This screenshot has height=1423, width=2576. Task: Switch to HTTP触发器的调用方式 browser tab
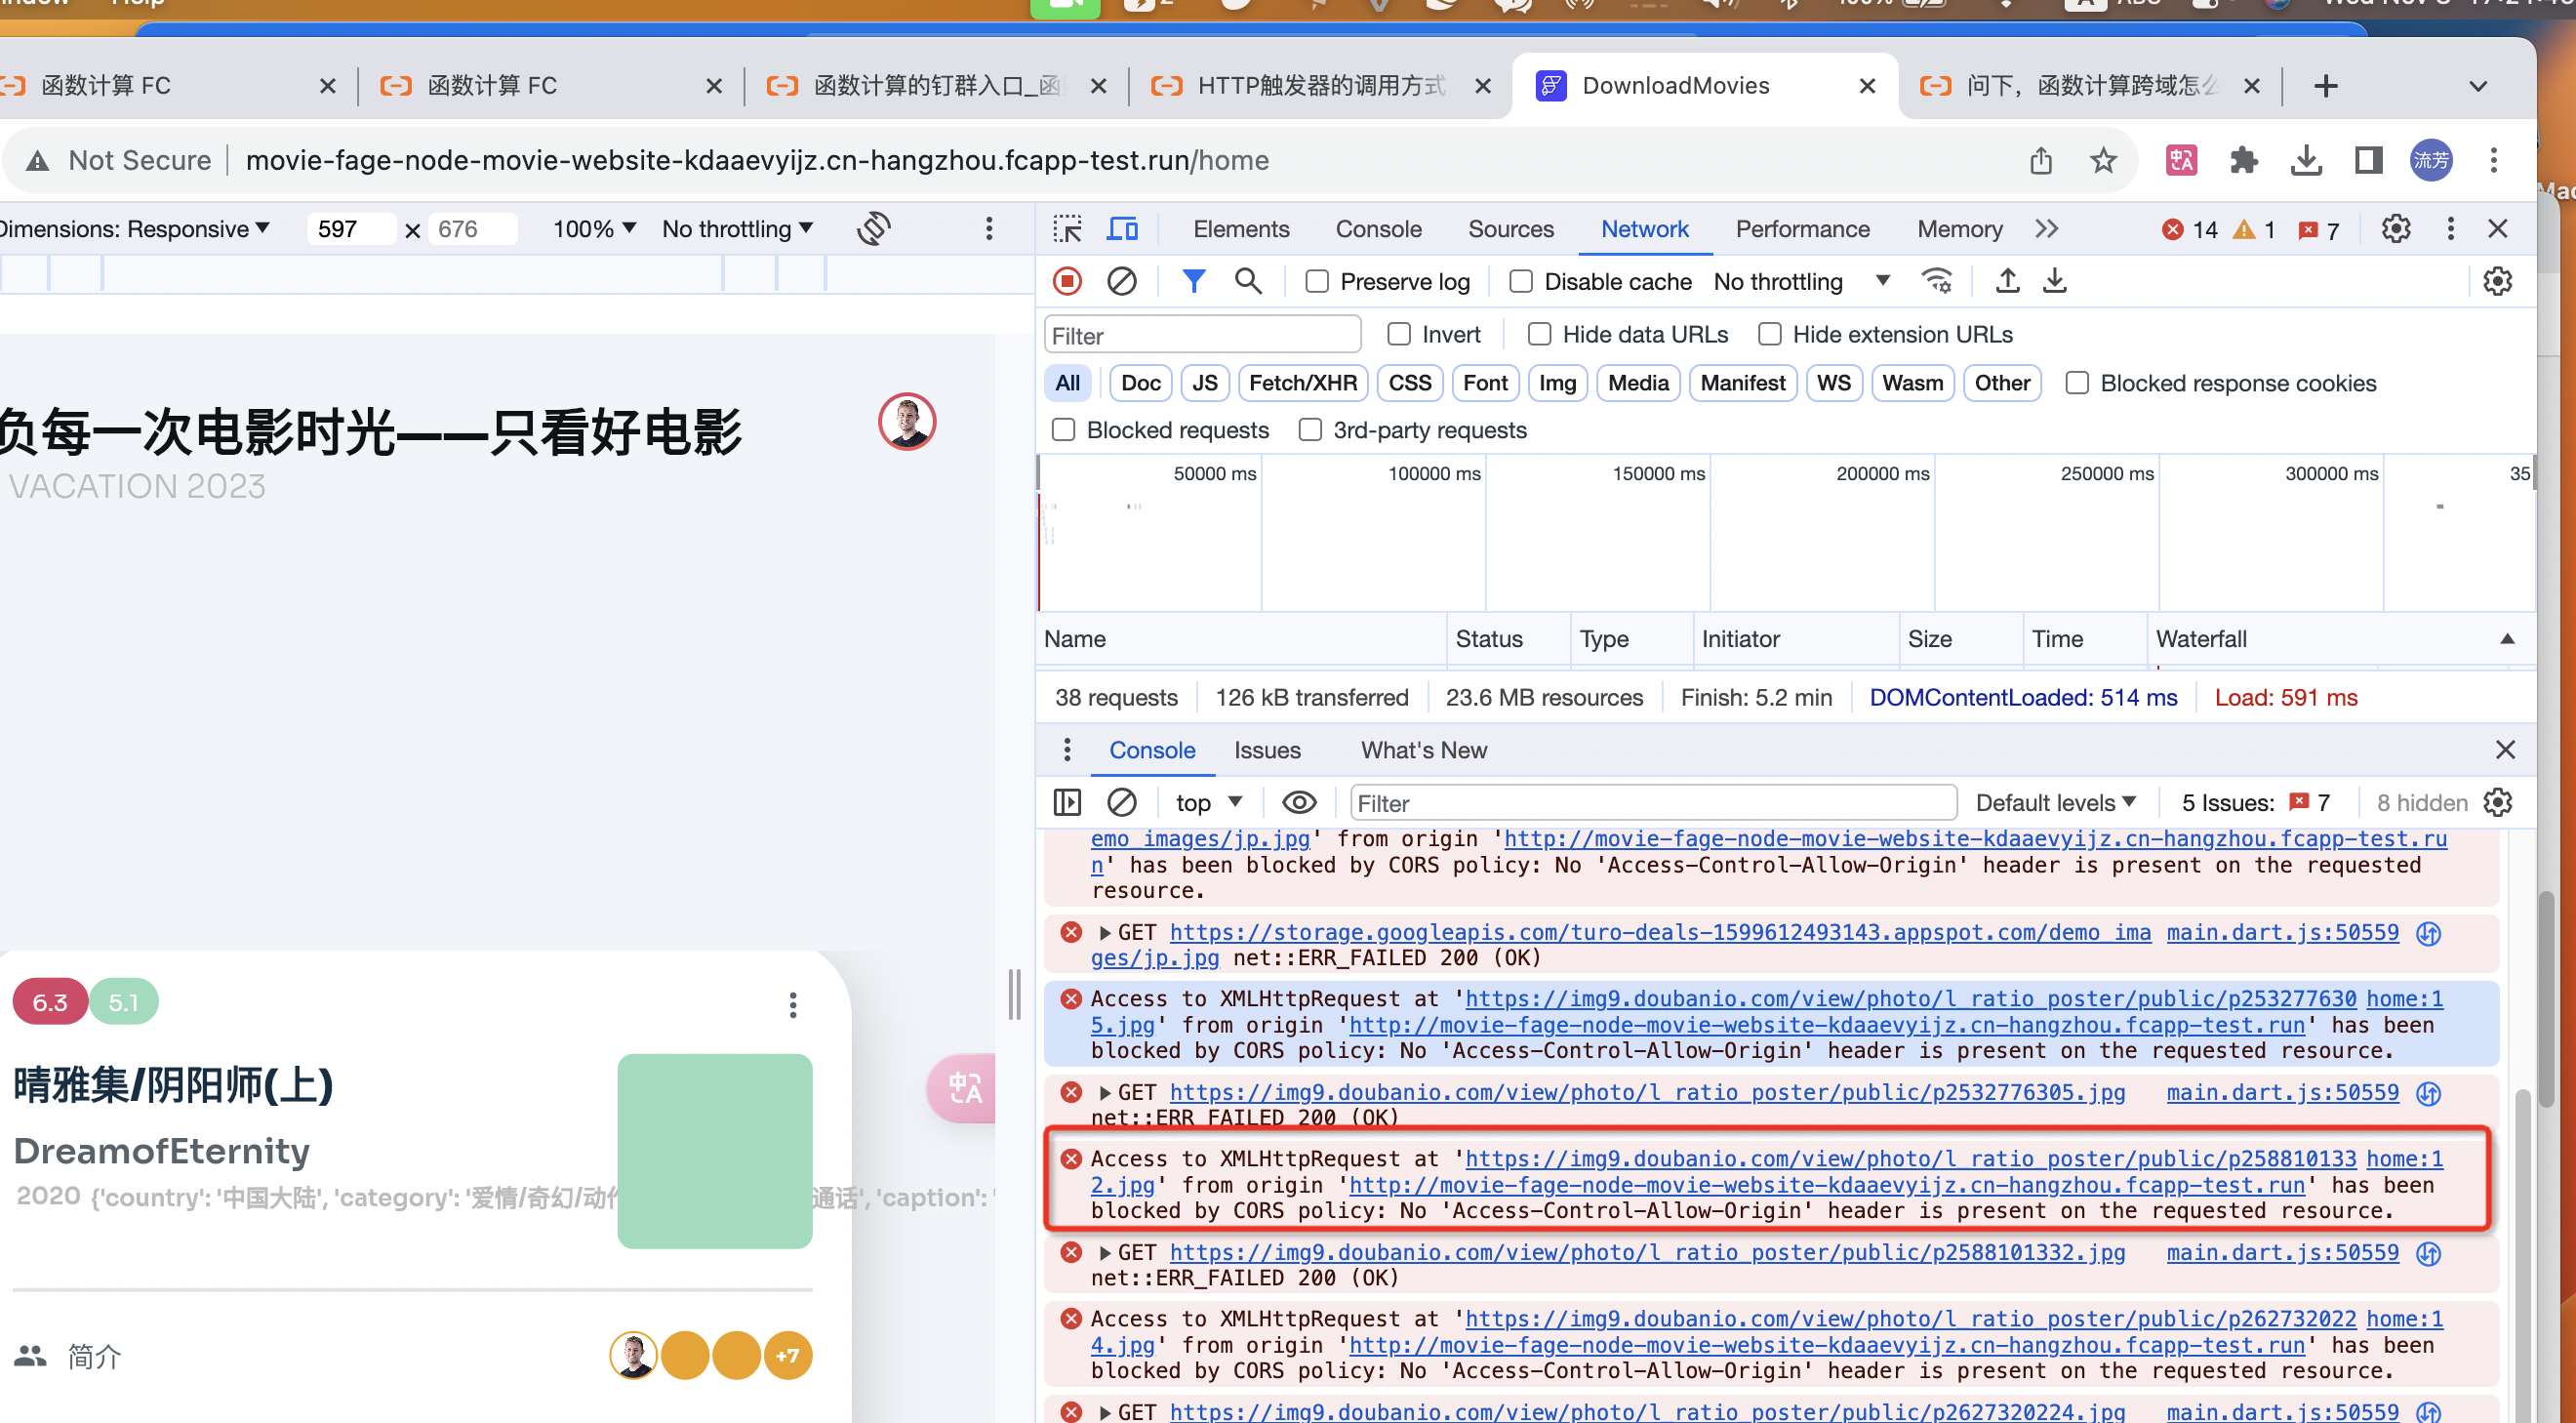click(1320, 86)
